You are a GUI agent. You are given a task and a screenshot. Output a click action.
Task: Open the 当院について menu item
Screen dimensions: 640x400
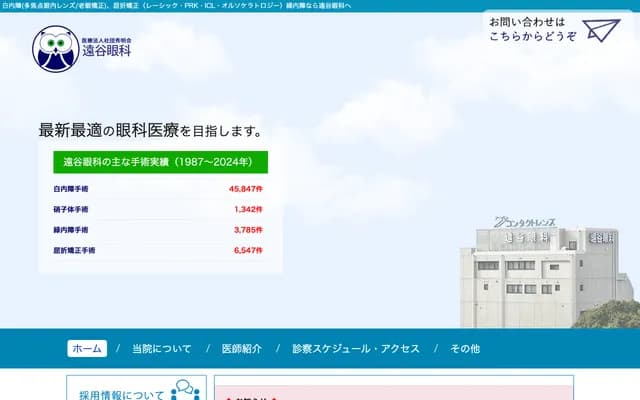click(162, 349)
